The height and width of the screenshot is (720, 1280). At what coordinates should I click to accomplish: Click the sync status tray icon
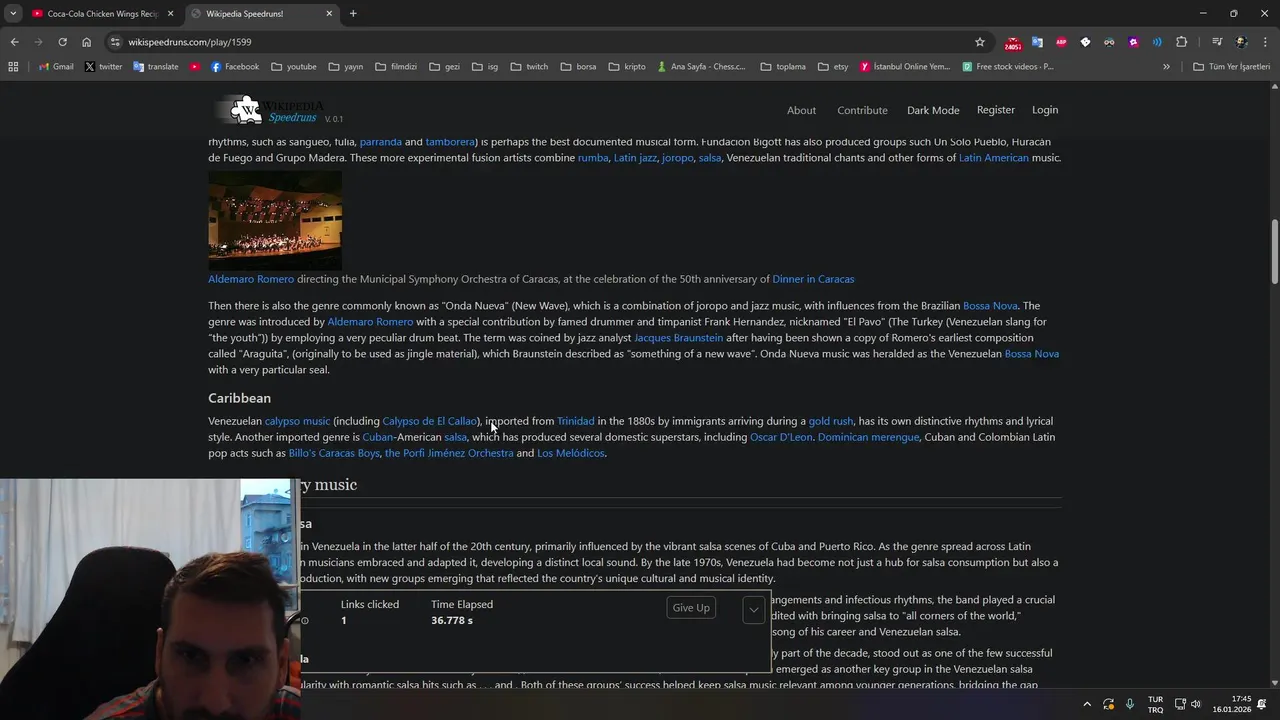click(x=1108, y=704)
